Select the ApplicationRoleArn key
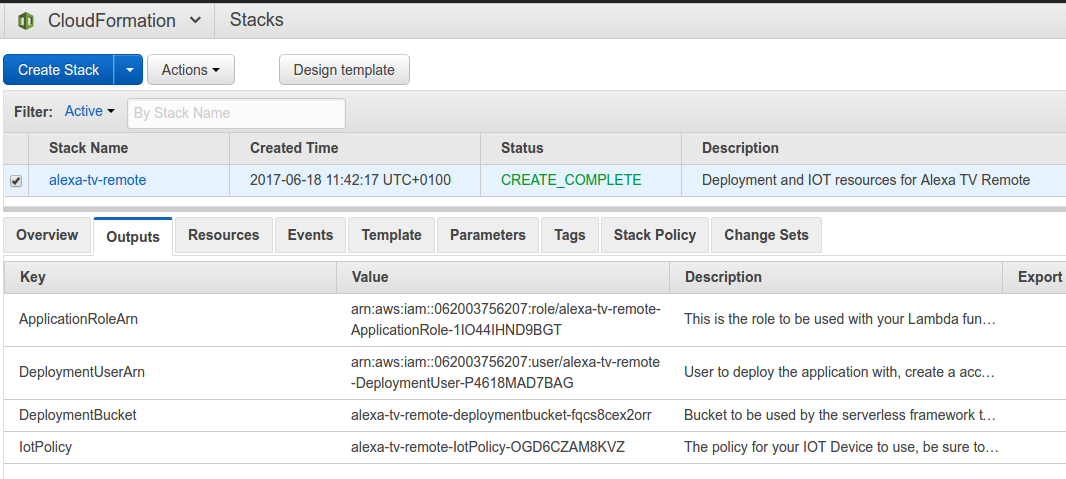This screenshot has height=479, width=1066. point(79,319)
